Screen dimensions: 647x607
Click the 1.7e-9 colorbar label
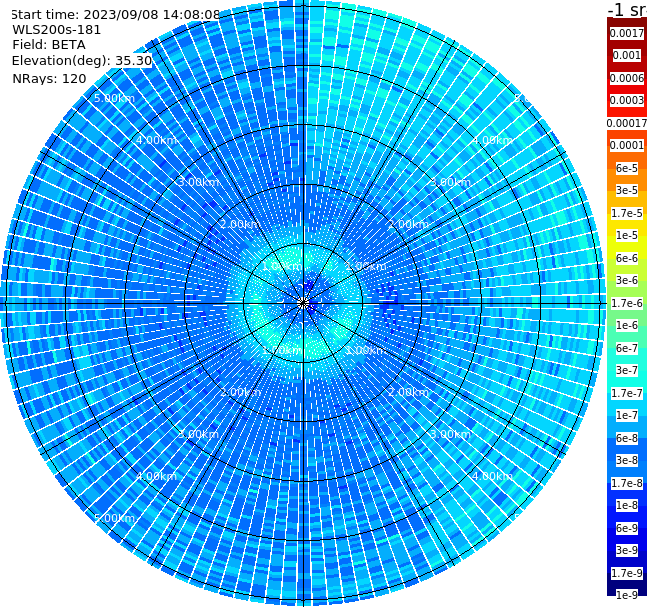click(x=627, y=573)
